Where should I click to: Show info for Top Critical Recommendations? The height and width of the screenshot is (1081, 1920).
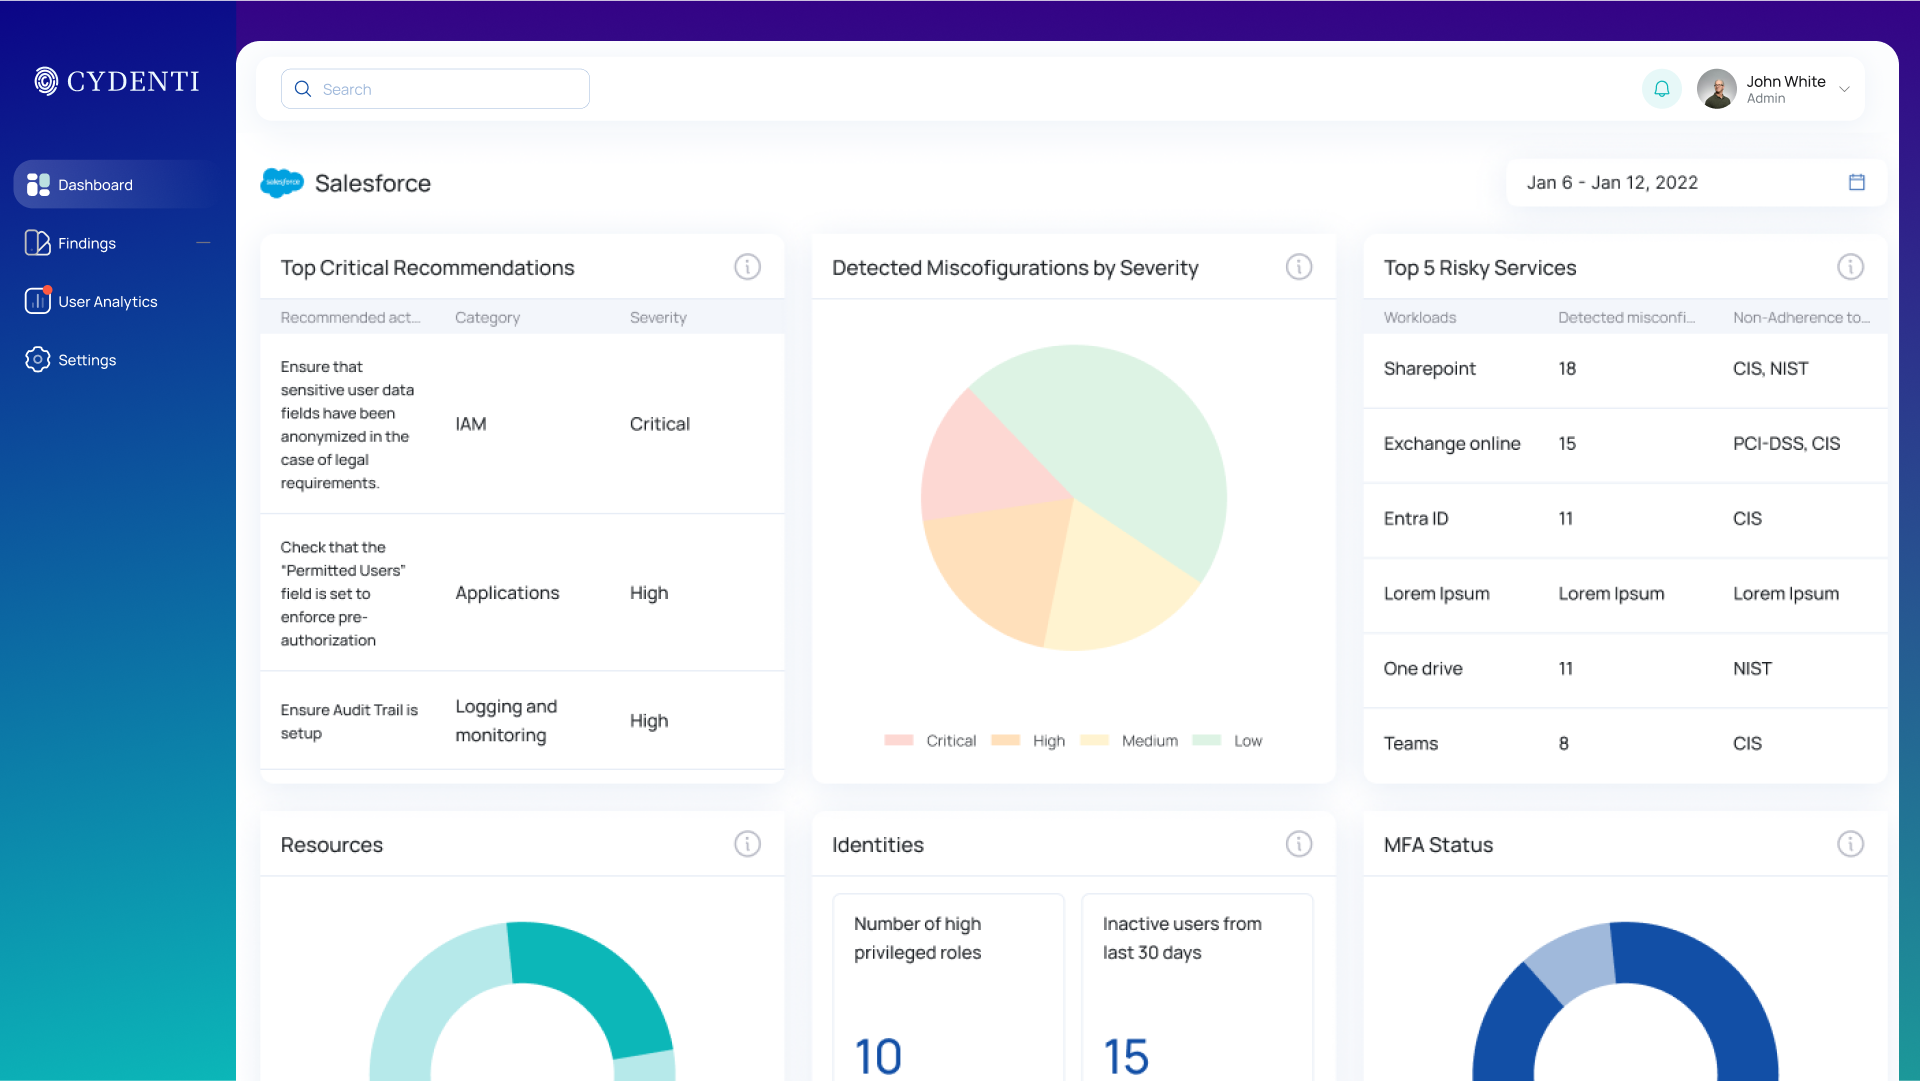click(748, 267)
